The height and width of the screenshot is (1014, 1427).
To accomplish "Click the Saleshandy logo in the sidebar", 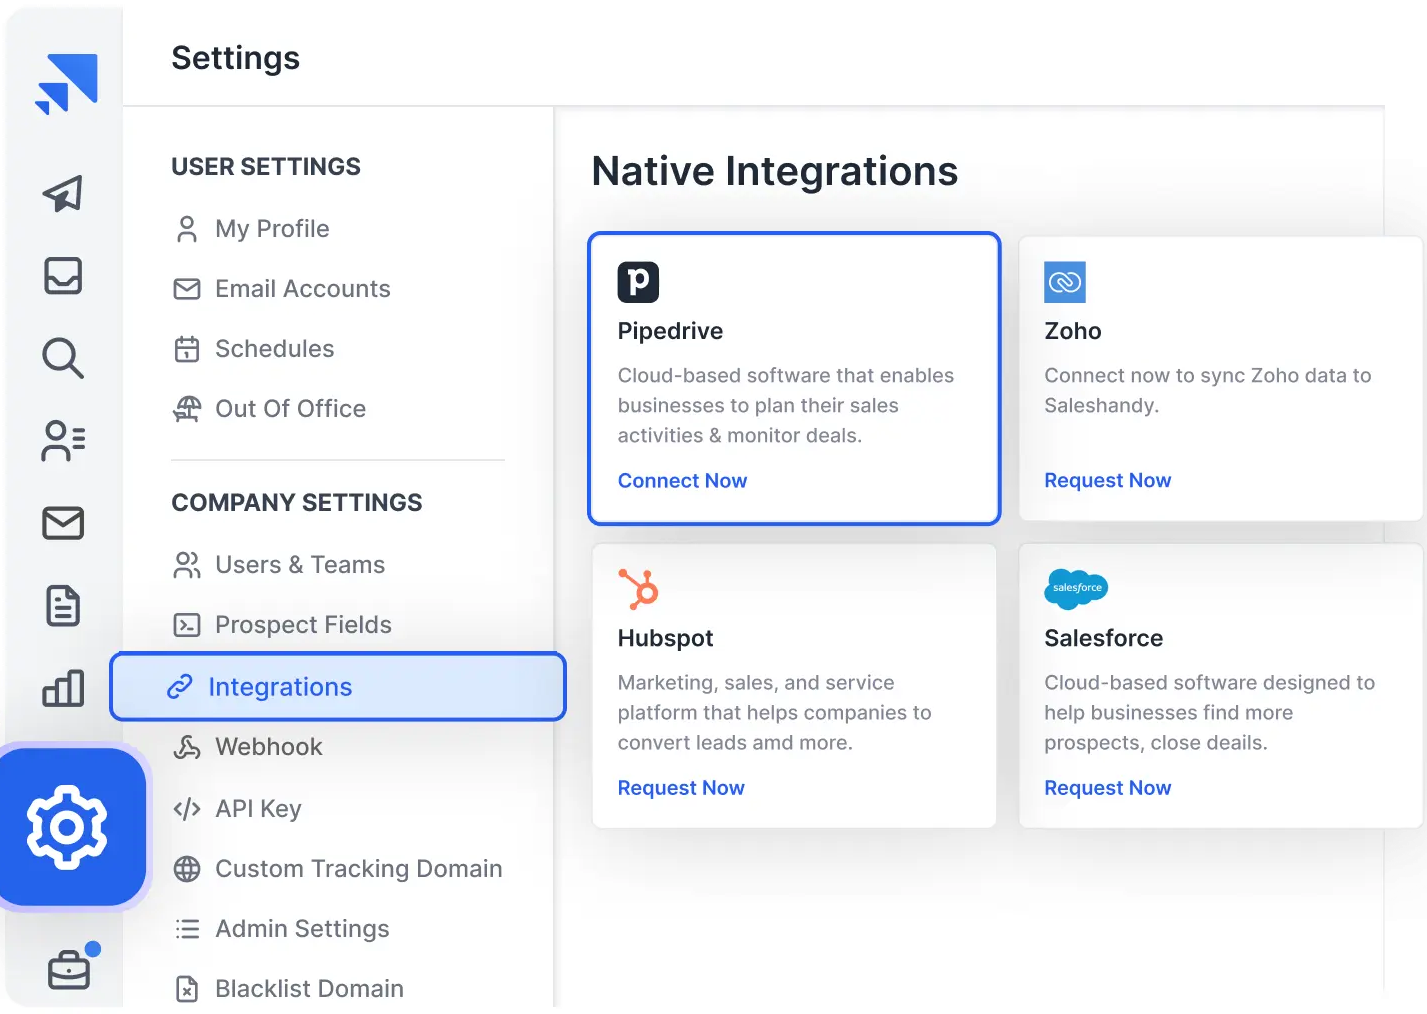I will pos(66,84).
